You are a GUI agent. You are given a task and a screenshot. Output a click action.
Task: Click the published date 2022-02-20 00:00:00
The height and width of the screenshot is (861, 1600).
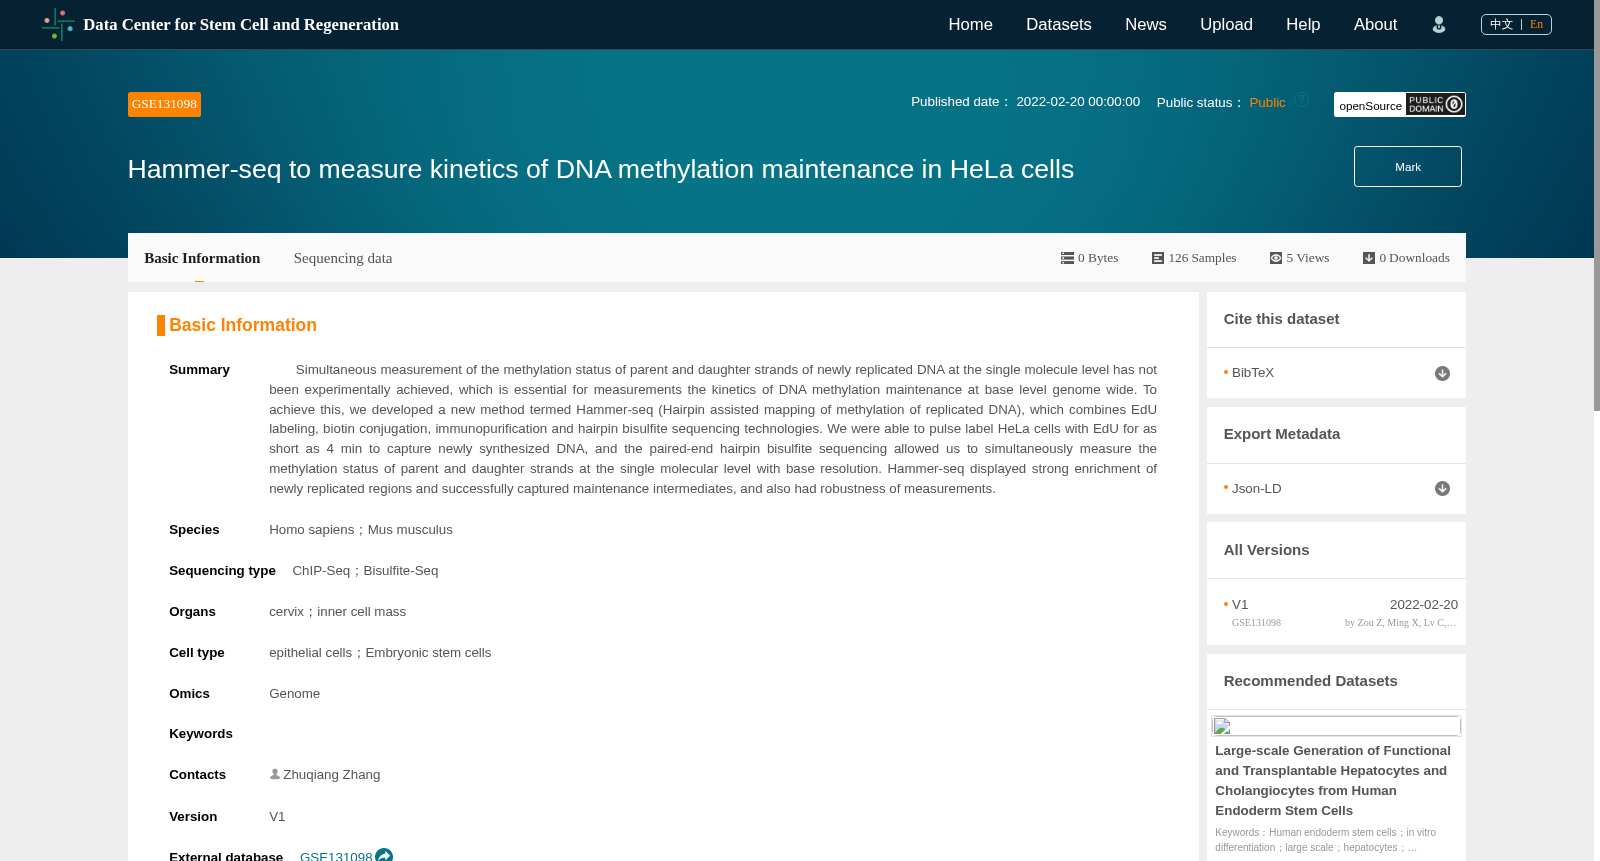(x=1078, y=101)
